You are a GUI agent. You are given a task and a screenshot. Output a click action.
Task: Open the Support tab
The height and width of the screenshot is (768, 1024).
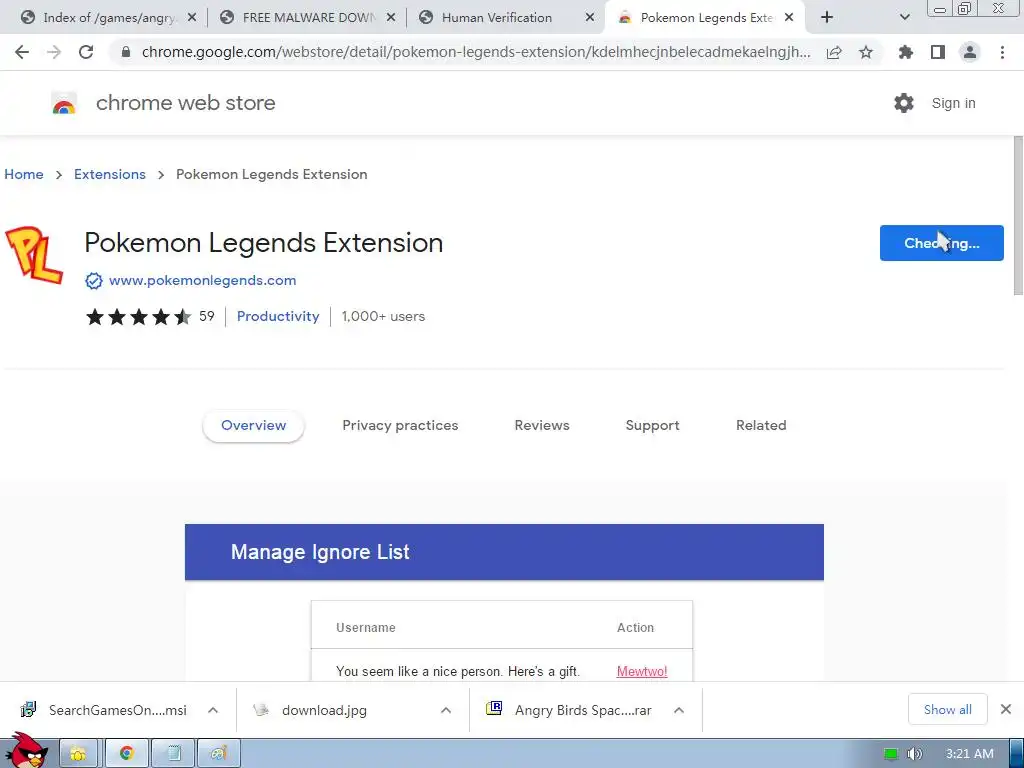pos(652,425)
